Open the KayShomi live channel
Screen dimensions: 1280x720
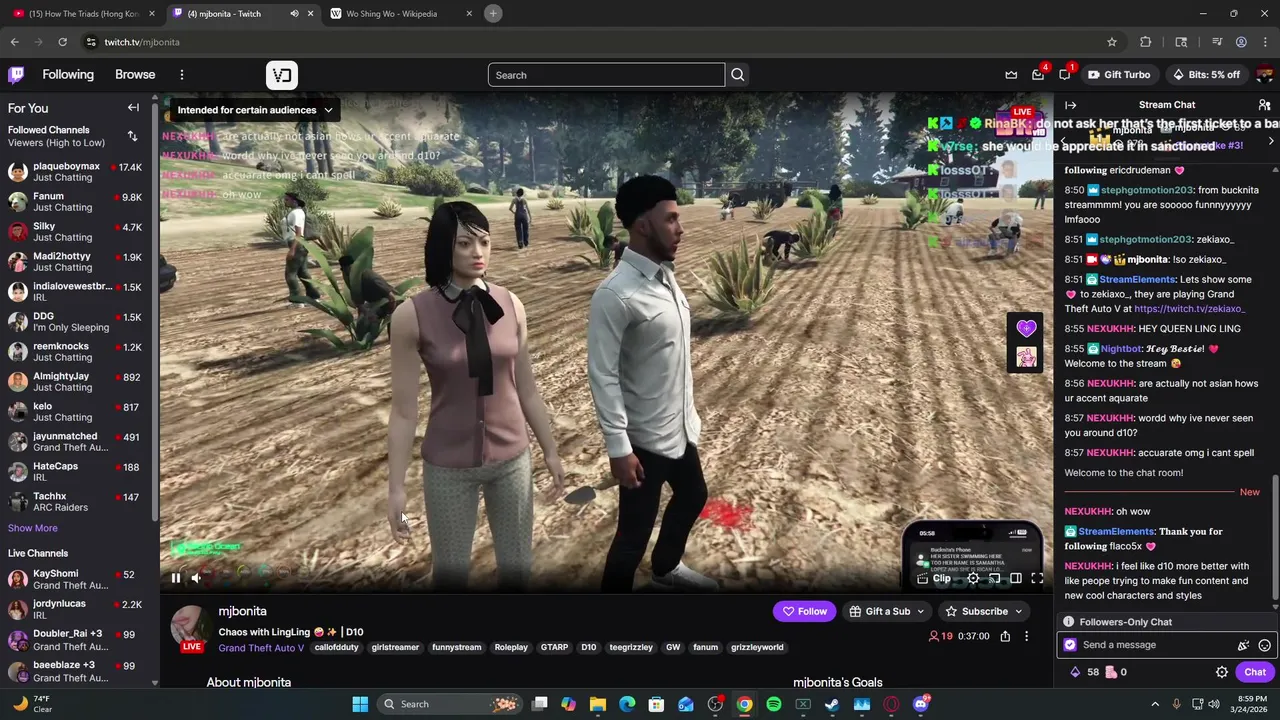(x=77, y=579)
